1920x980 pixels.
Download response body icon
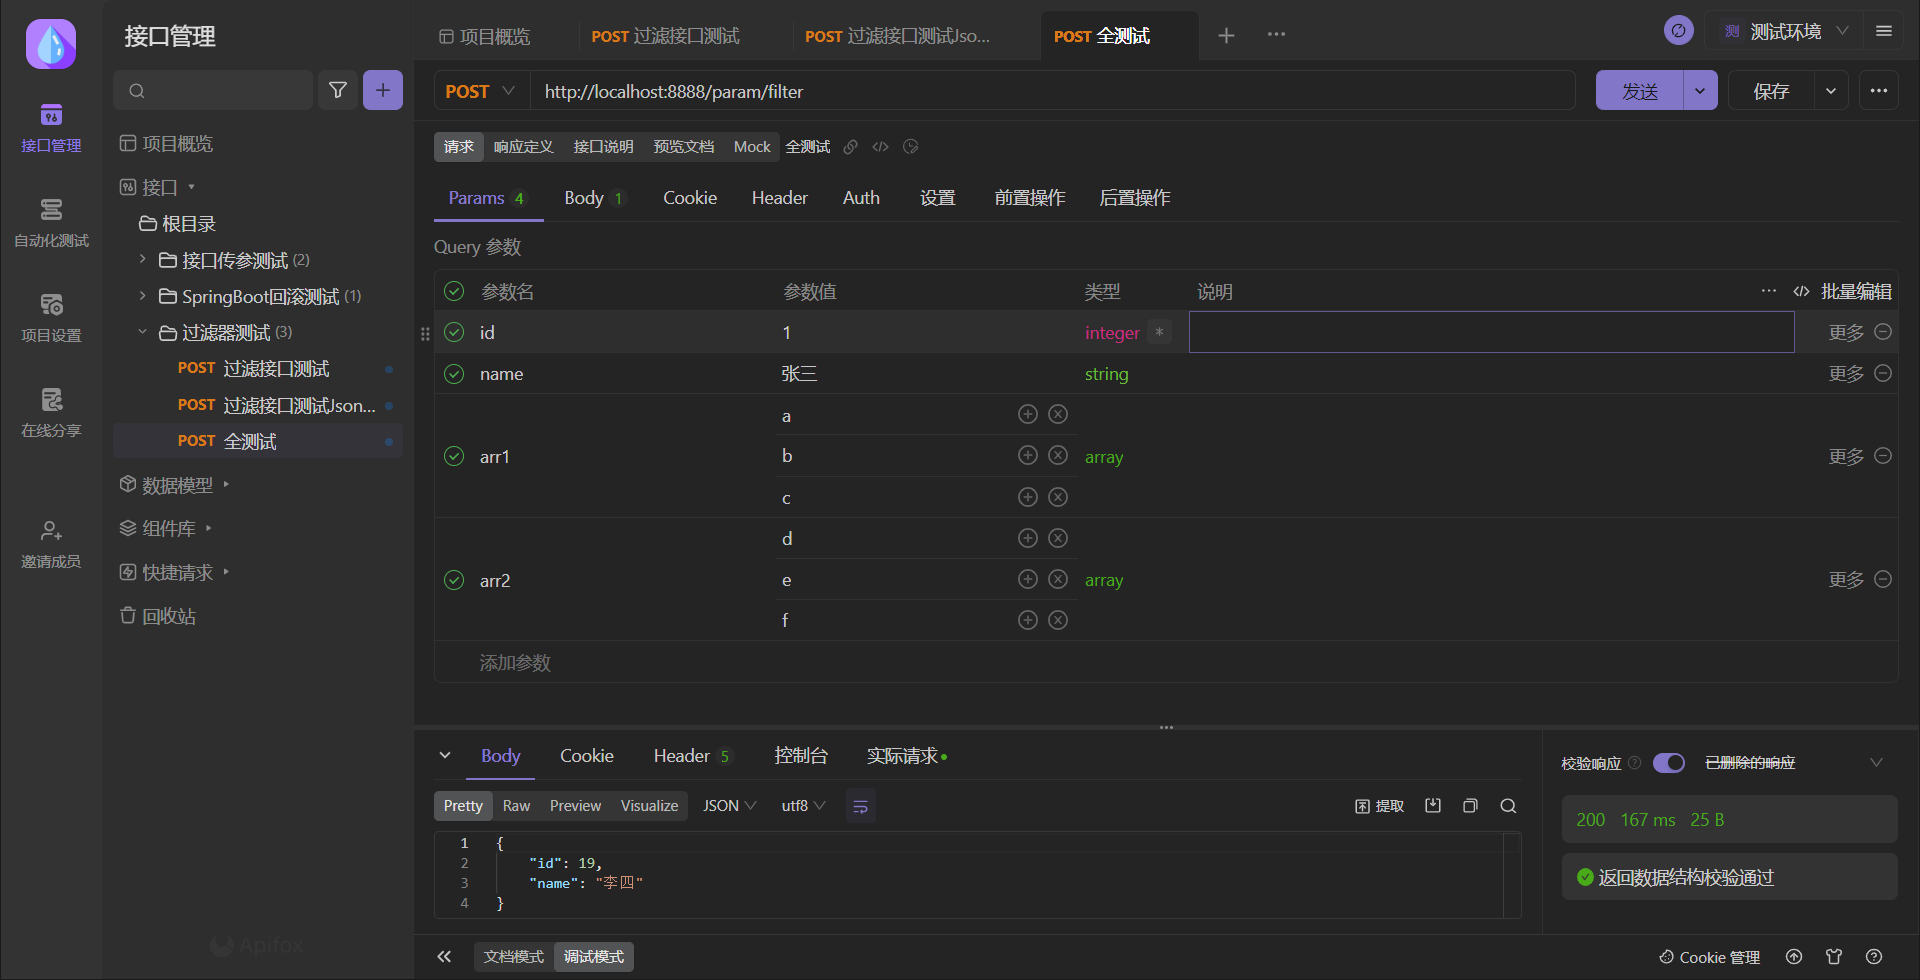pyautogui.click(x=1433, y=806)
